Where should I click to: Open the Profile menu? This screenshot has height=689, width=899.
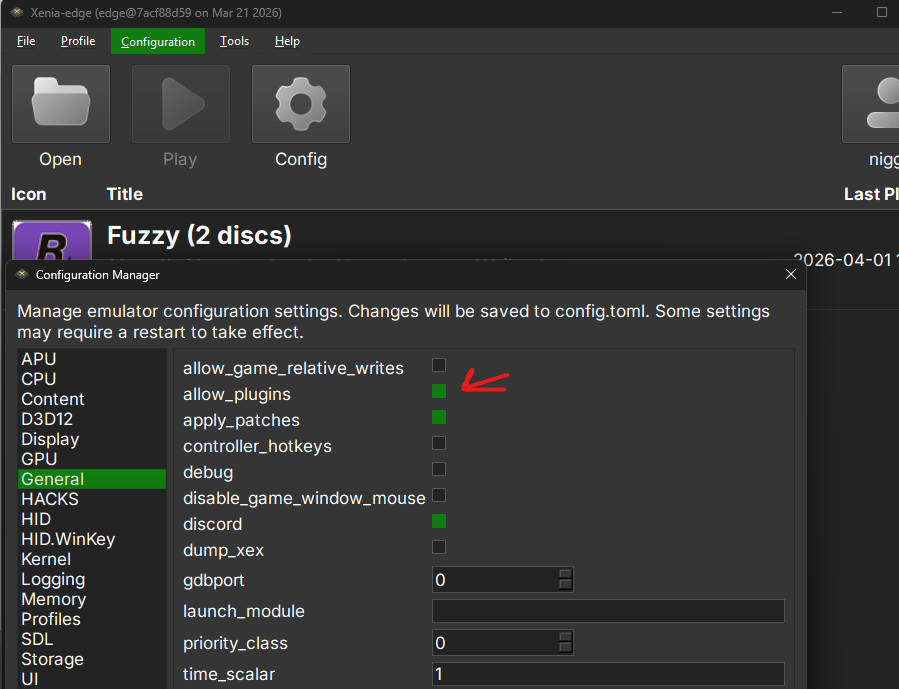[x=78, y=41]
